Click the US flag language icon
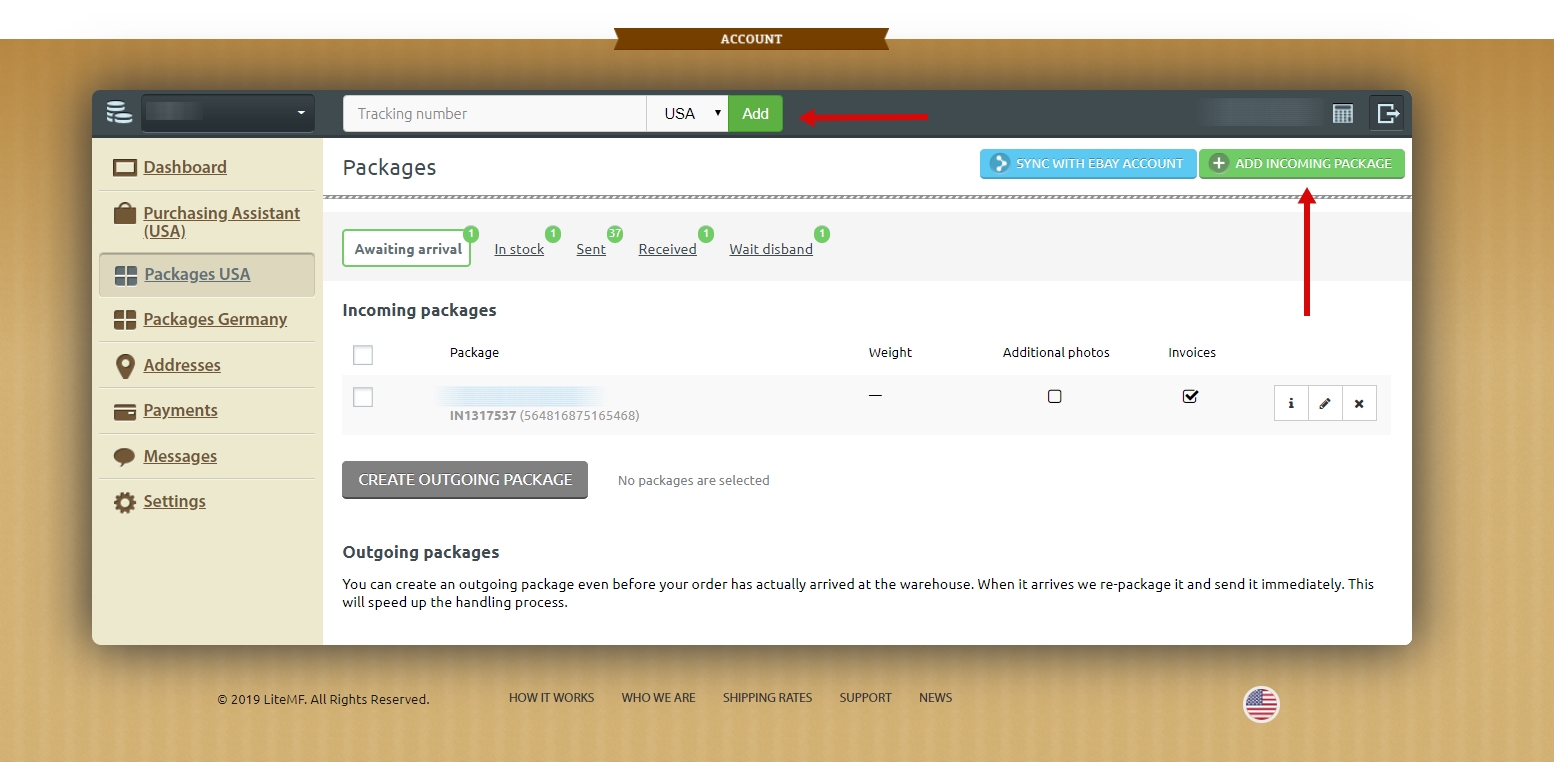The width and height of the screenshot is (1554, 762). click(x=1261, y=704)
